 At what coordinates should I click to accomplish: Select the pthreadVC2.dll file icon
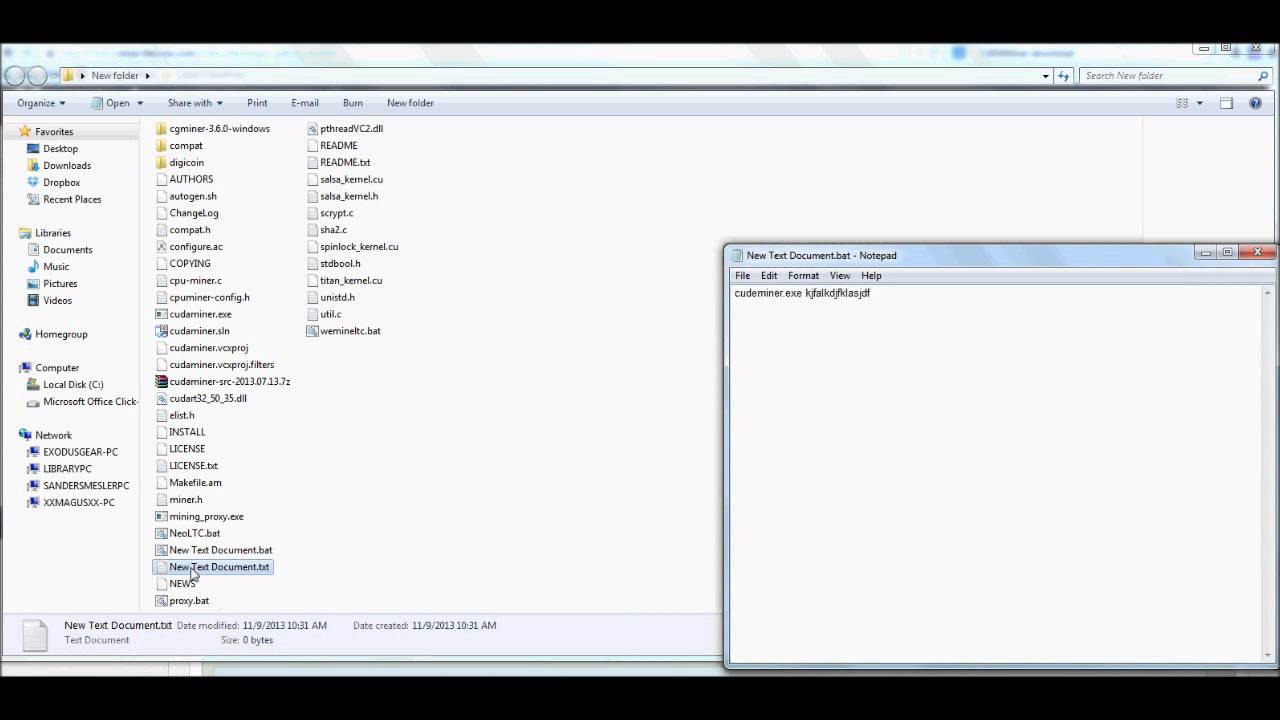coord(312,129)
